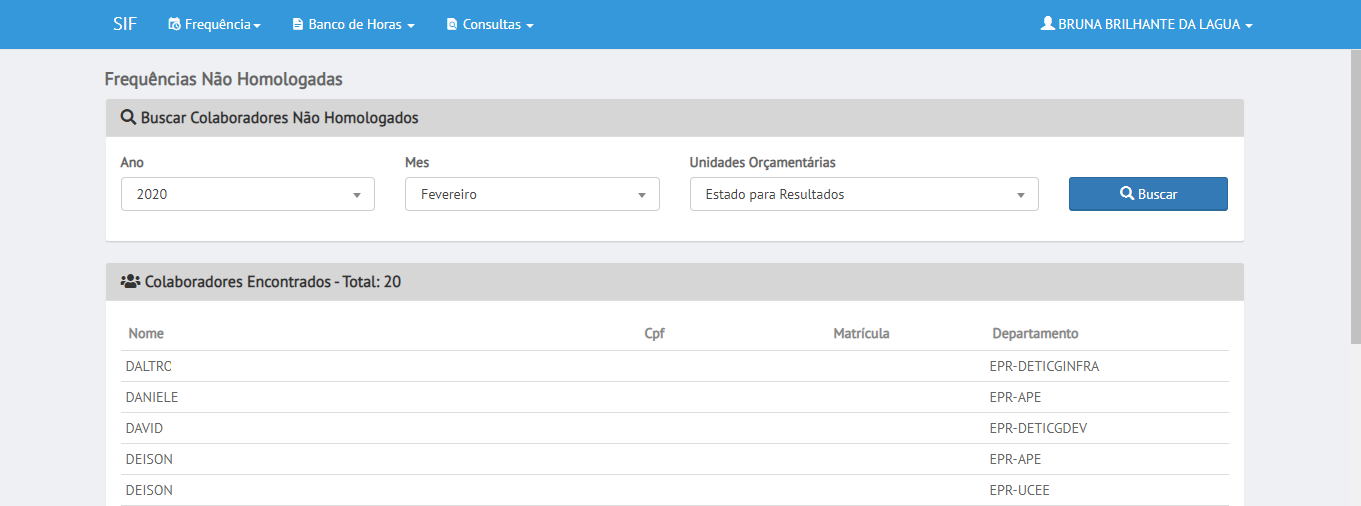Screen dimensions: 1361x506
Task: Click the calendar icon beside Frequência
Action: click(175, 24)
